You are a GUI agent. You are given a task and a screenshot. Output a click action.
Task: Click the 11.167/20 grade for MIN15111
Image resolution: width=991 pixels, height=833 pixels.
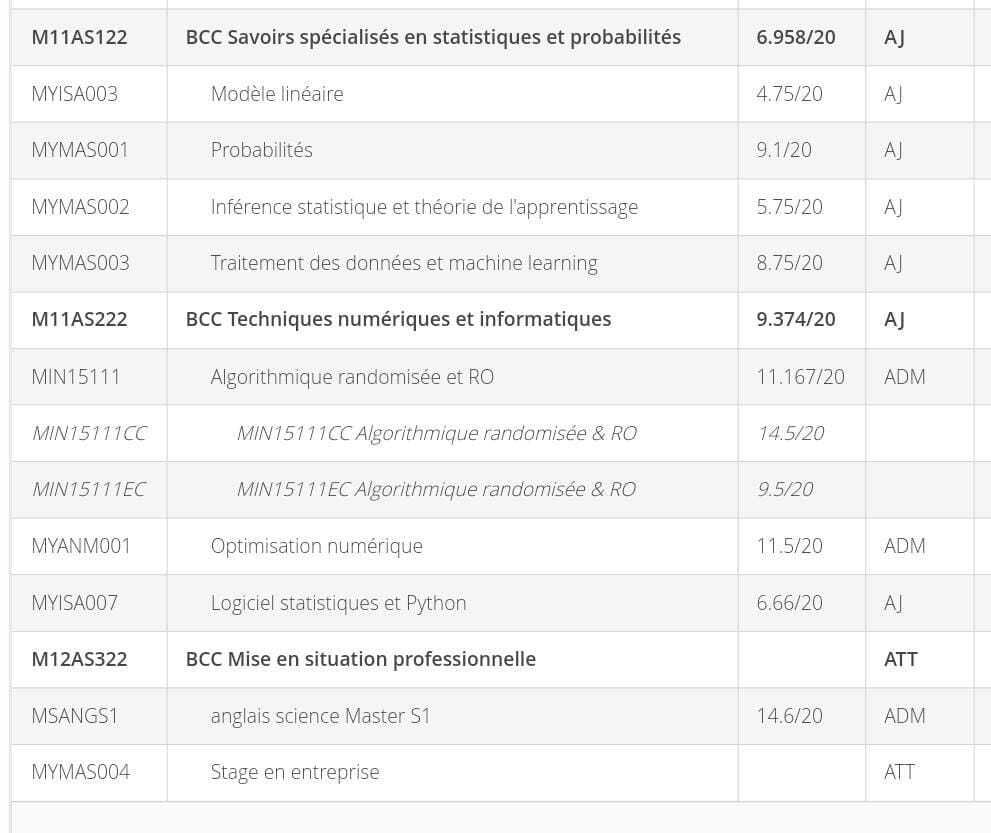click(x=800, y=377)
